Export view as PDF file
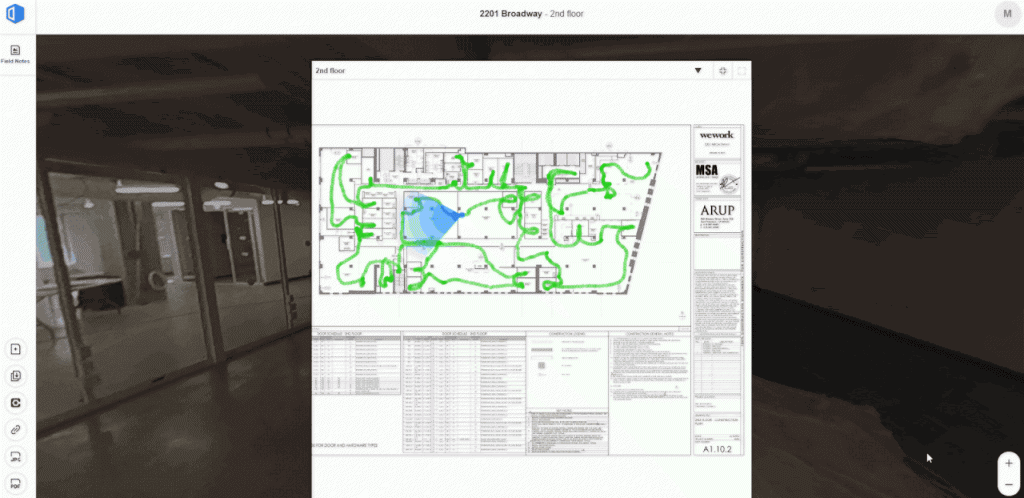Image resolution: width=1024 pixels, height=498 pixels. [x=17, y=483]
